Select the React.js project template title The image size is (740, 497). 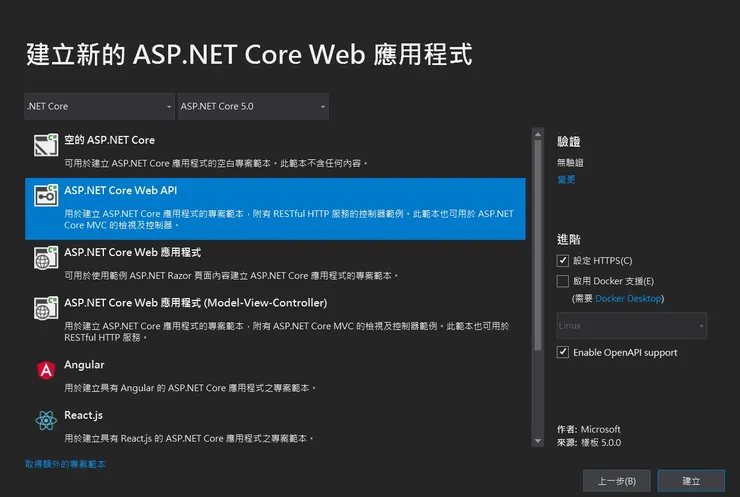(84, 415)
